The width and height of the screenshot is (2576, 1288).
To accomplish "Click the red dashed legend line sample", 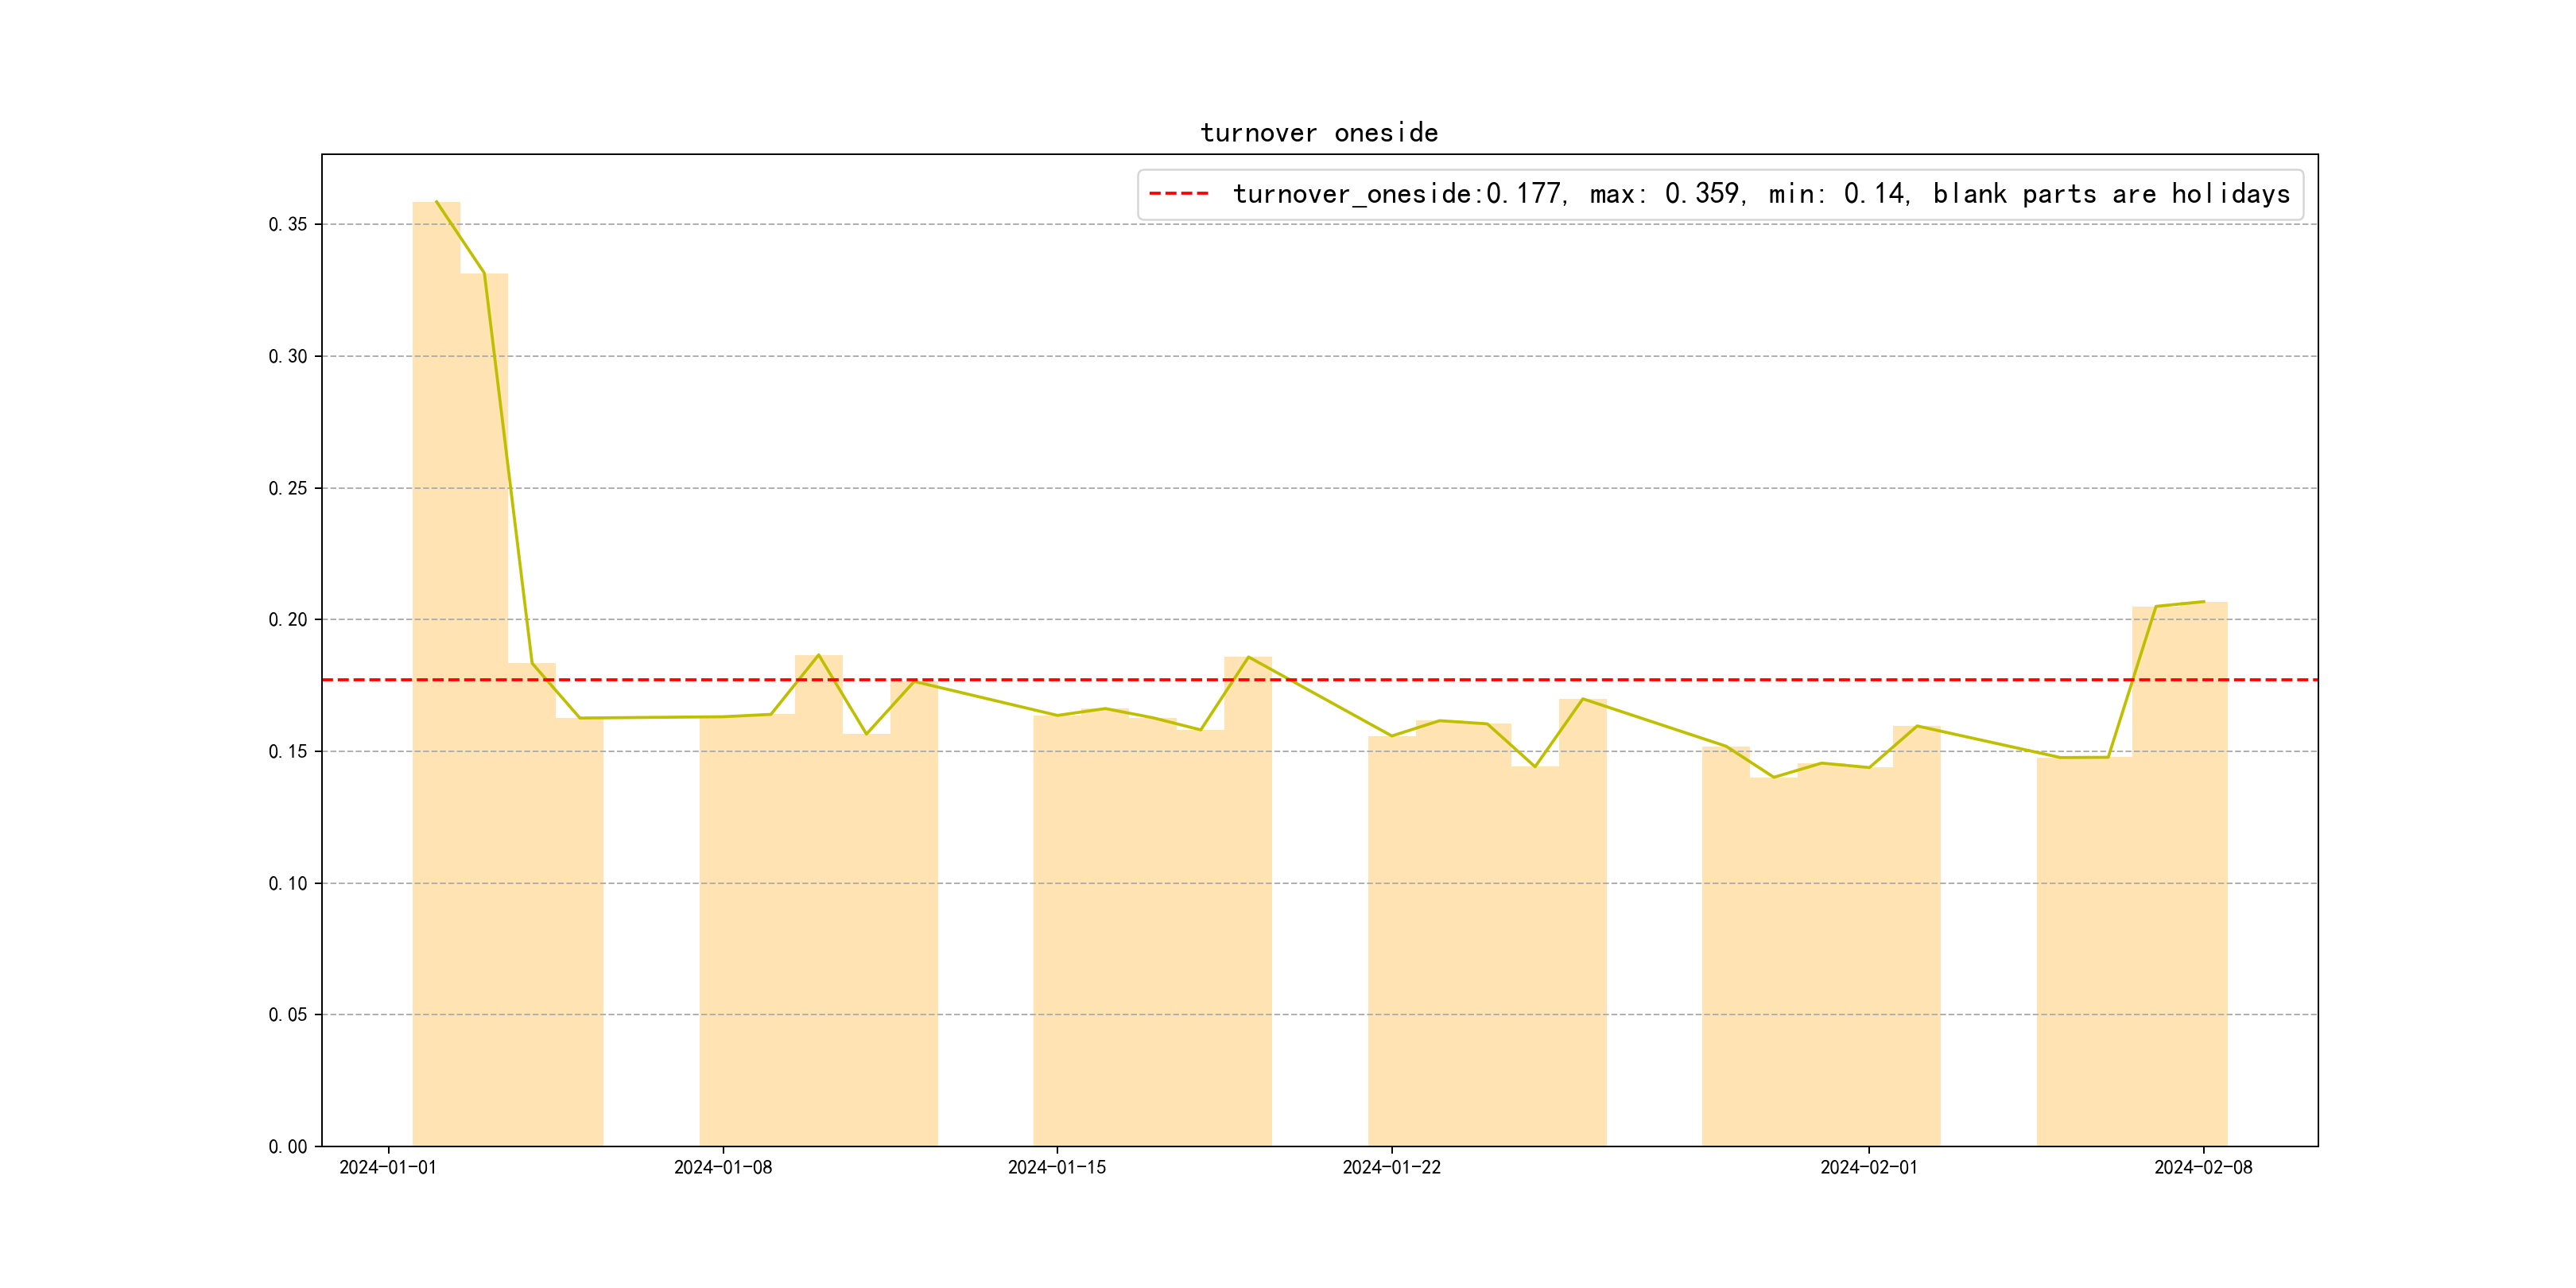I will [1178, 194].
